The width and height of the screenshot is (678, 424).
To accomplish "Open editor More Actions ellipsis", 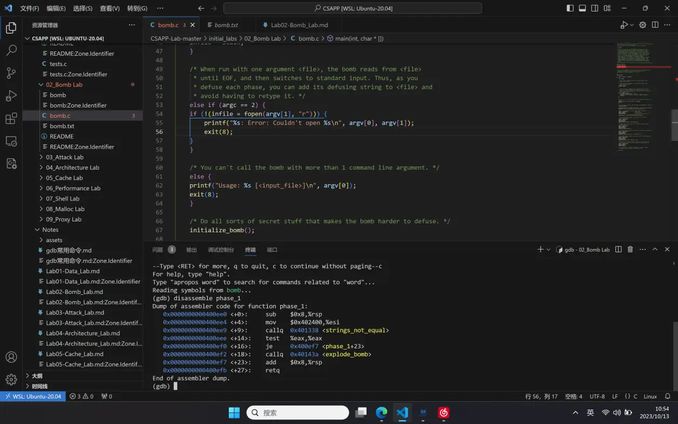I will (x=667, y=25).
